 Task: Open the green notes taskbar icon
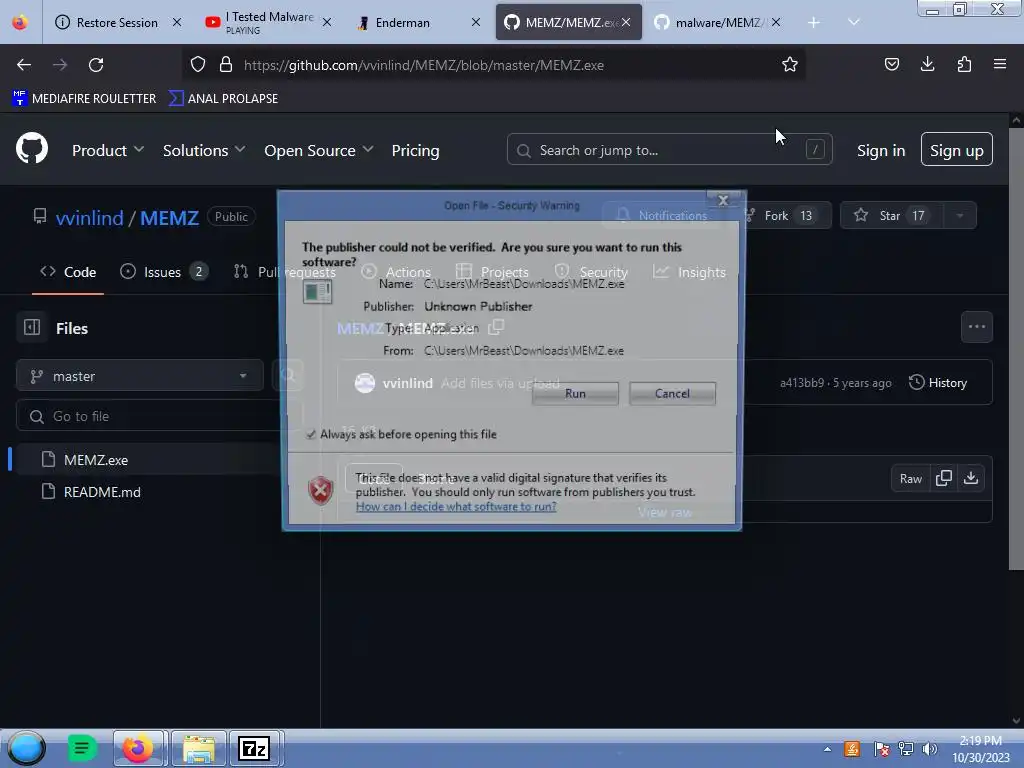(x=82, y=748)
